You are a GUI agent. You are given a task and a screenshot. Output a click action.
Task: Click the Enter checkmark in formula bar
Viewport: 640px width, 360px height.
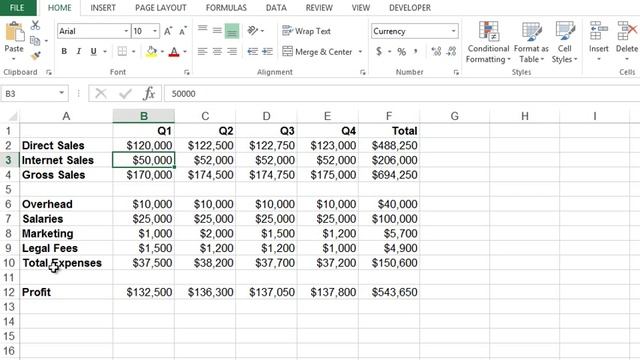point(125,93)
